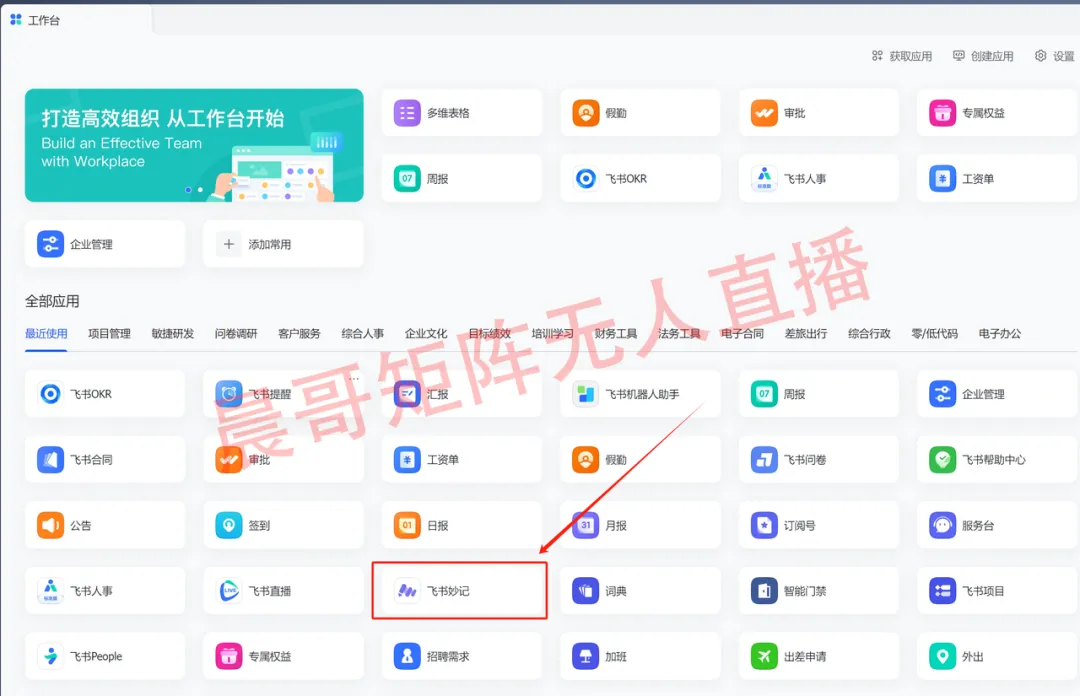Open 工资单 in the favorites area
Viewport: 1080px width, 696px height.
(x=997, y=178)
